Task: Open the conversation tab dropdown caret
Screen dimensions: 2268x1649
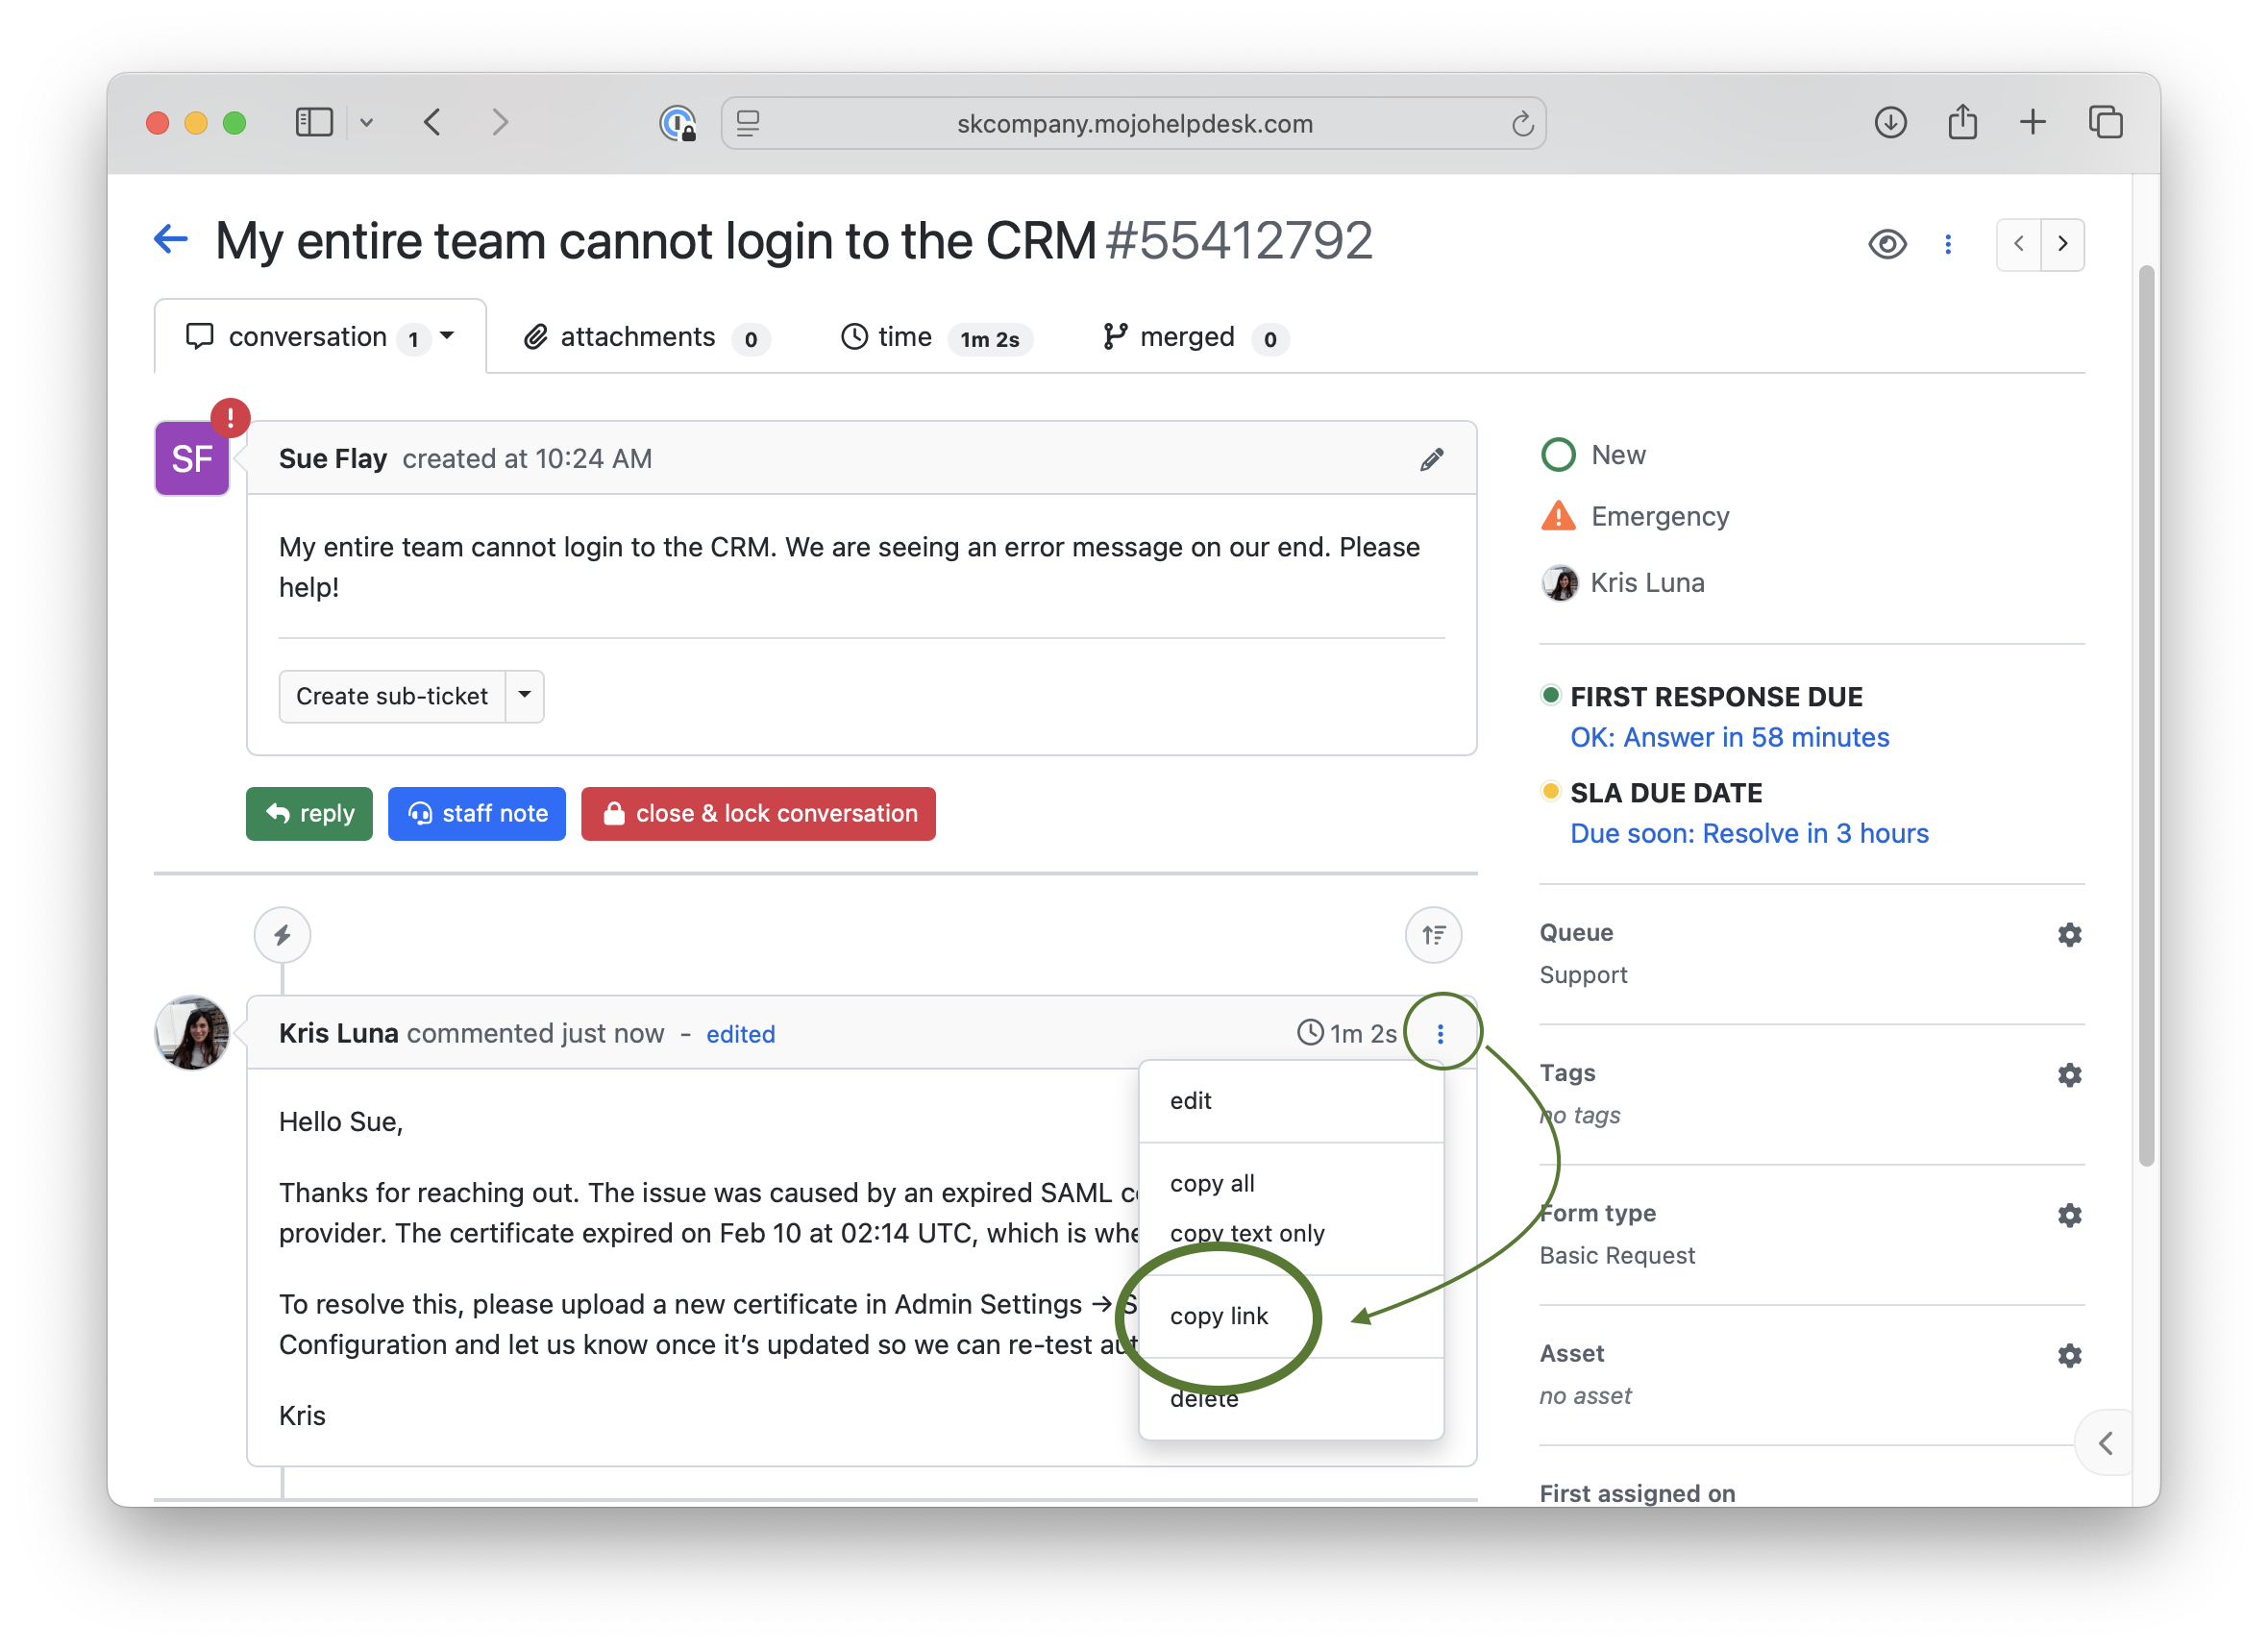Action: point(447,336)
